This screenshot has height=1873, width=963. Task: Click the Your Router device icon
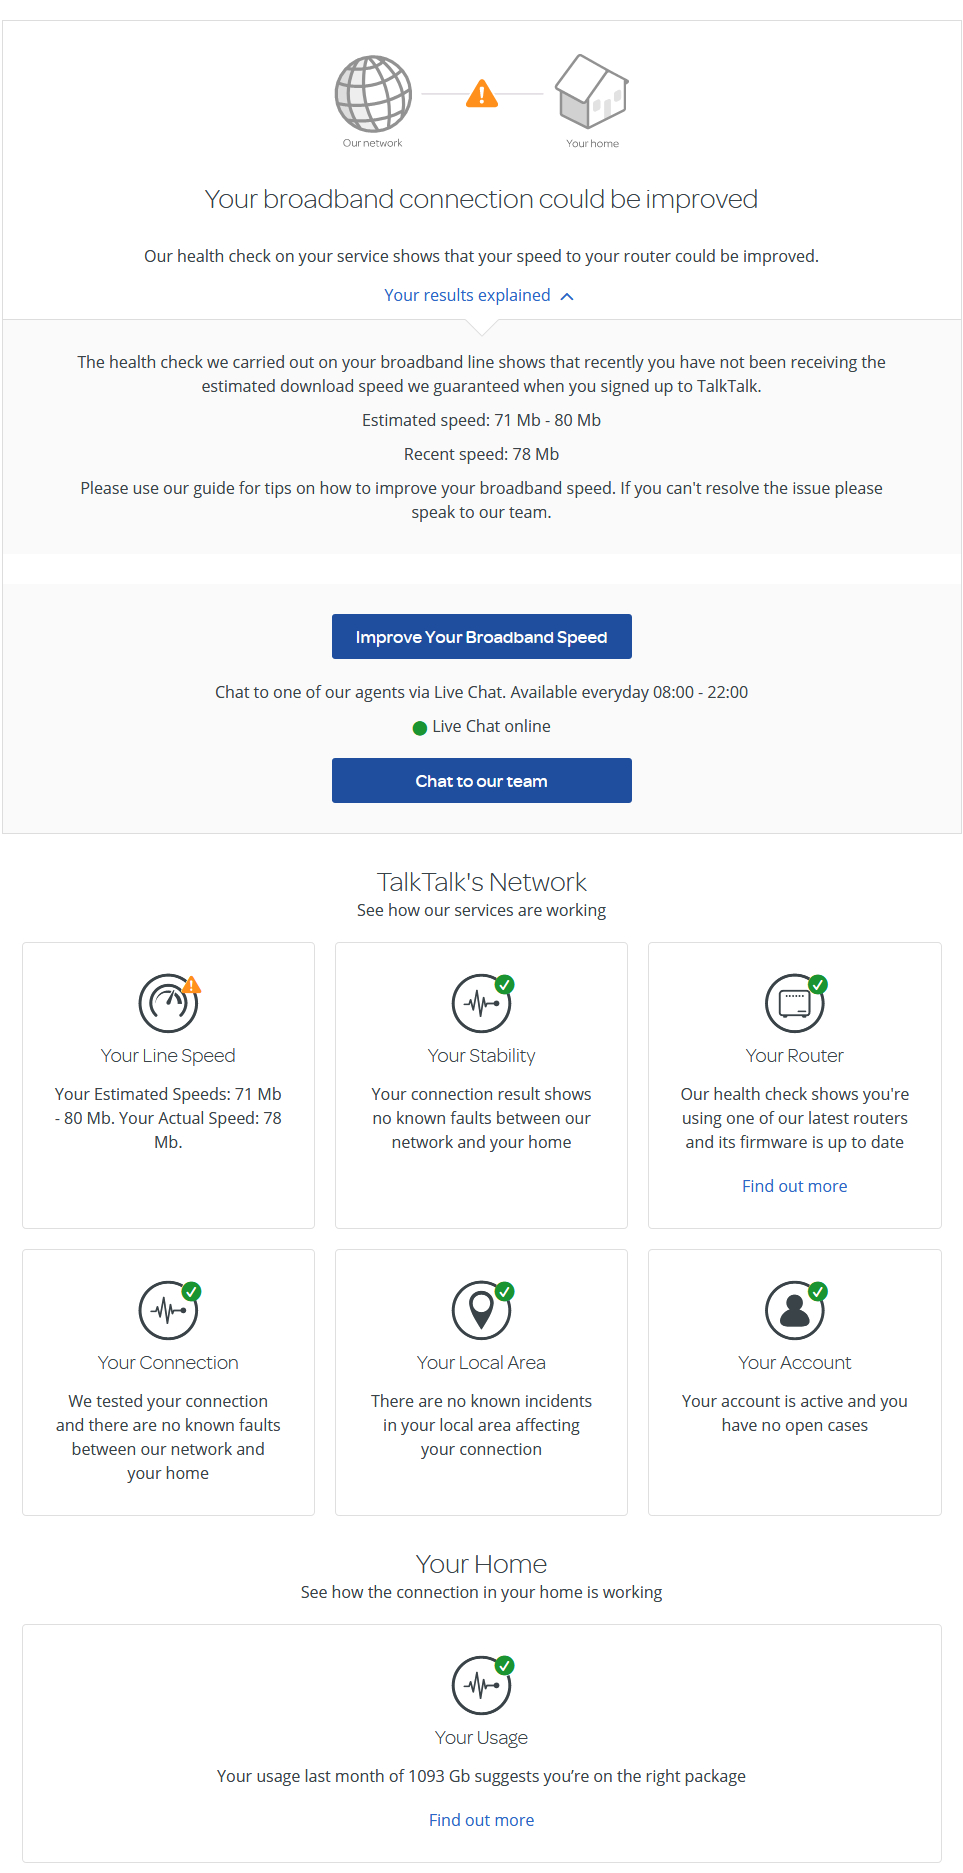794,1003
